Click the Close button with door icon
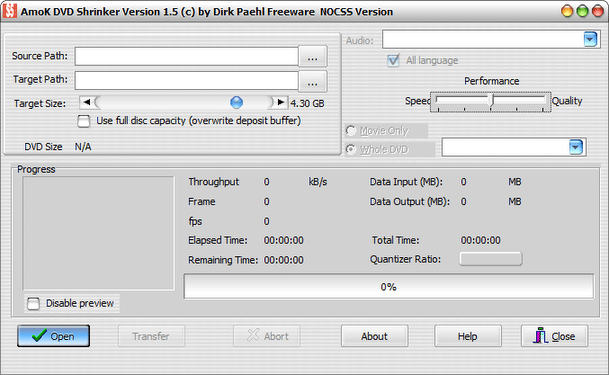The height and width of the screenshot is (375, 609). 554,336
